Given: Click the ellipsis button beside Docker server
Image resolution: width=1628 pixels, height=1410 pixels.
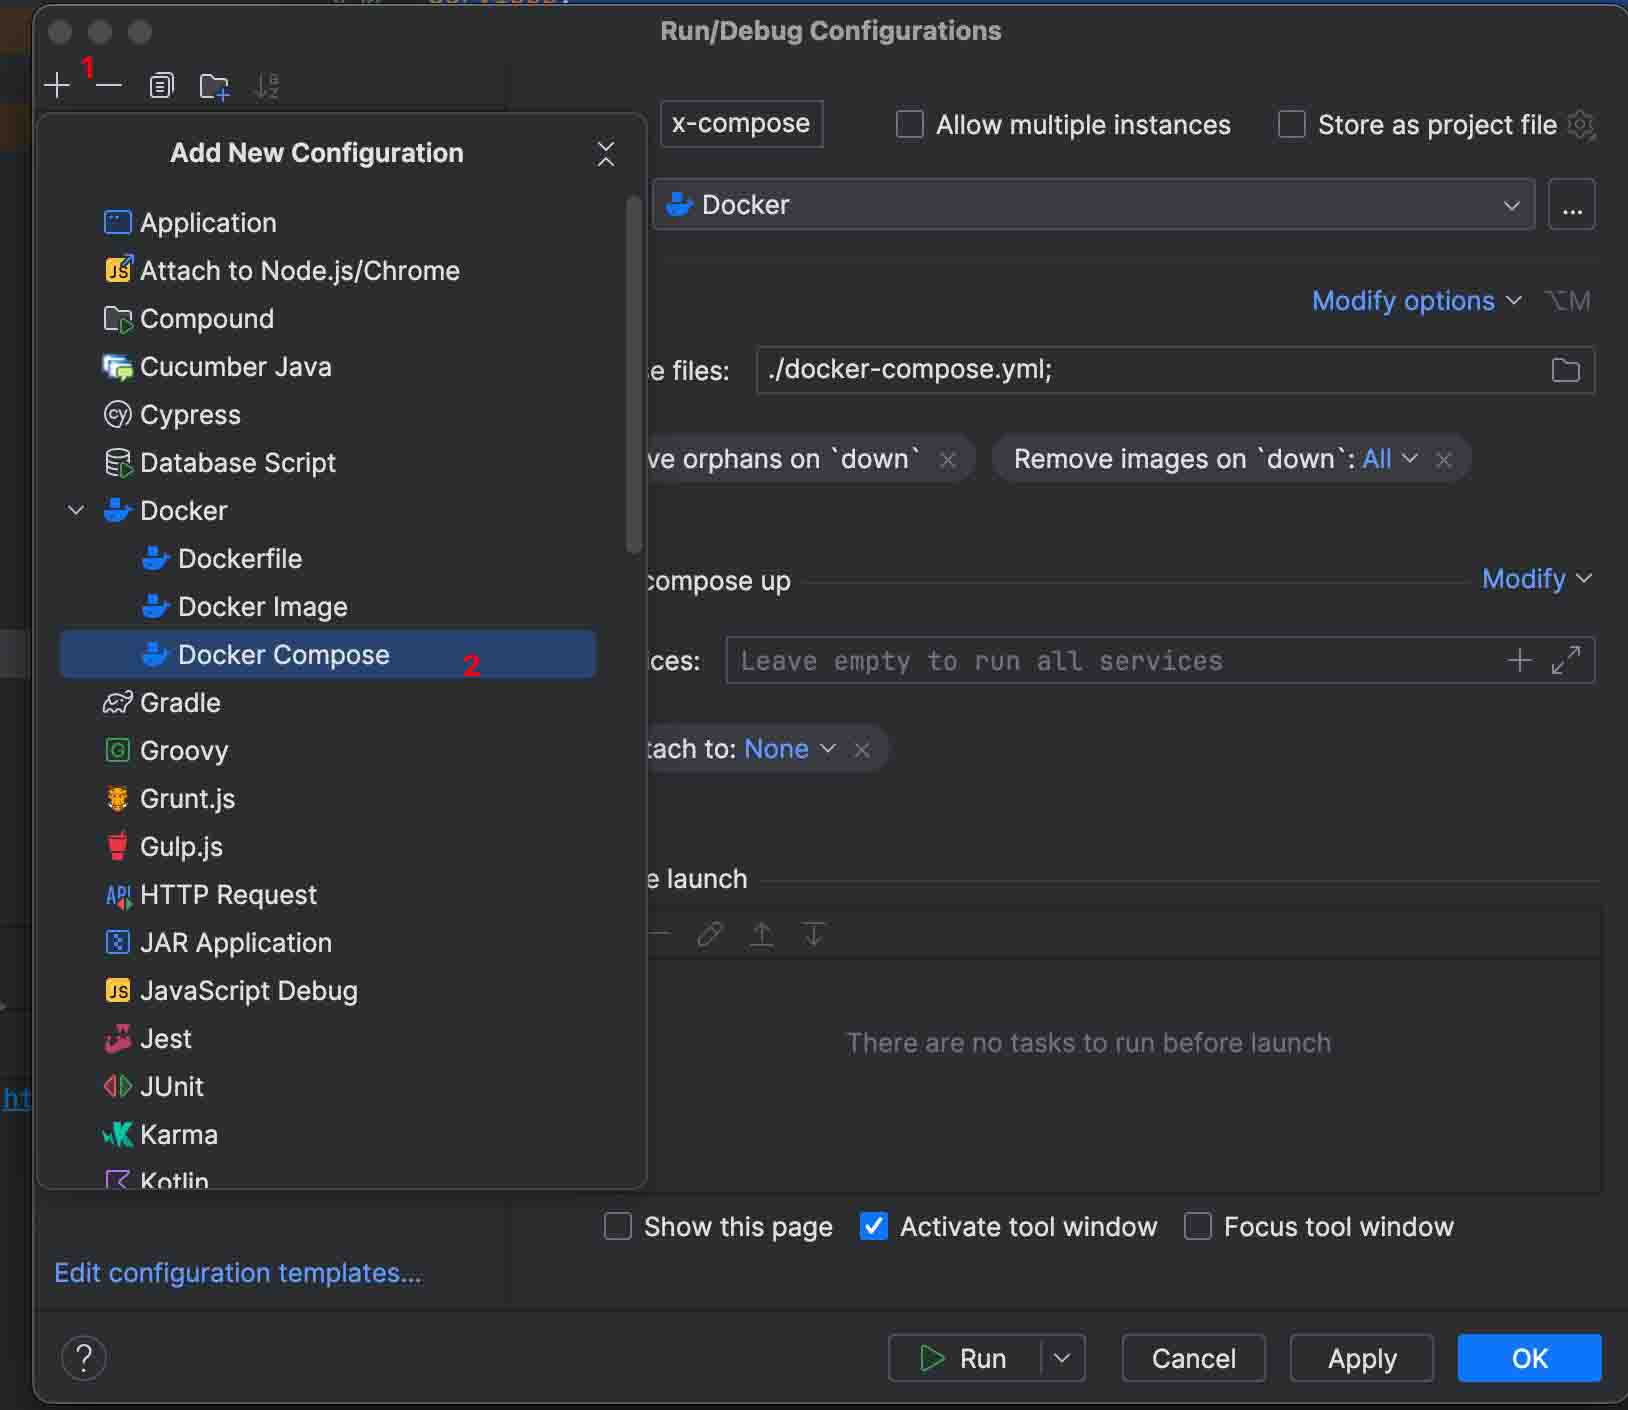Looking at the screenshot, I should 1572,205.
